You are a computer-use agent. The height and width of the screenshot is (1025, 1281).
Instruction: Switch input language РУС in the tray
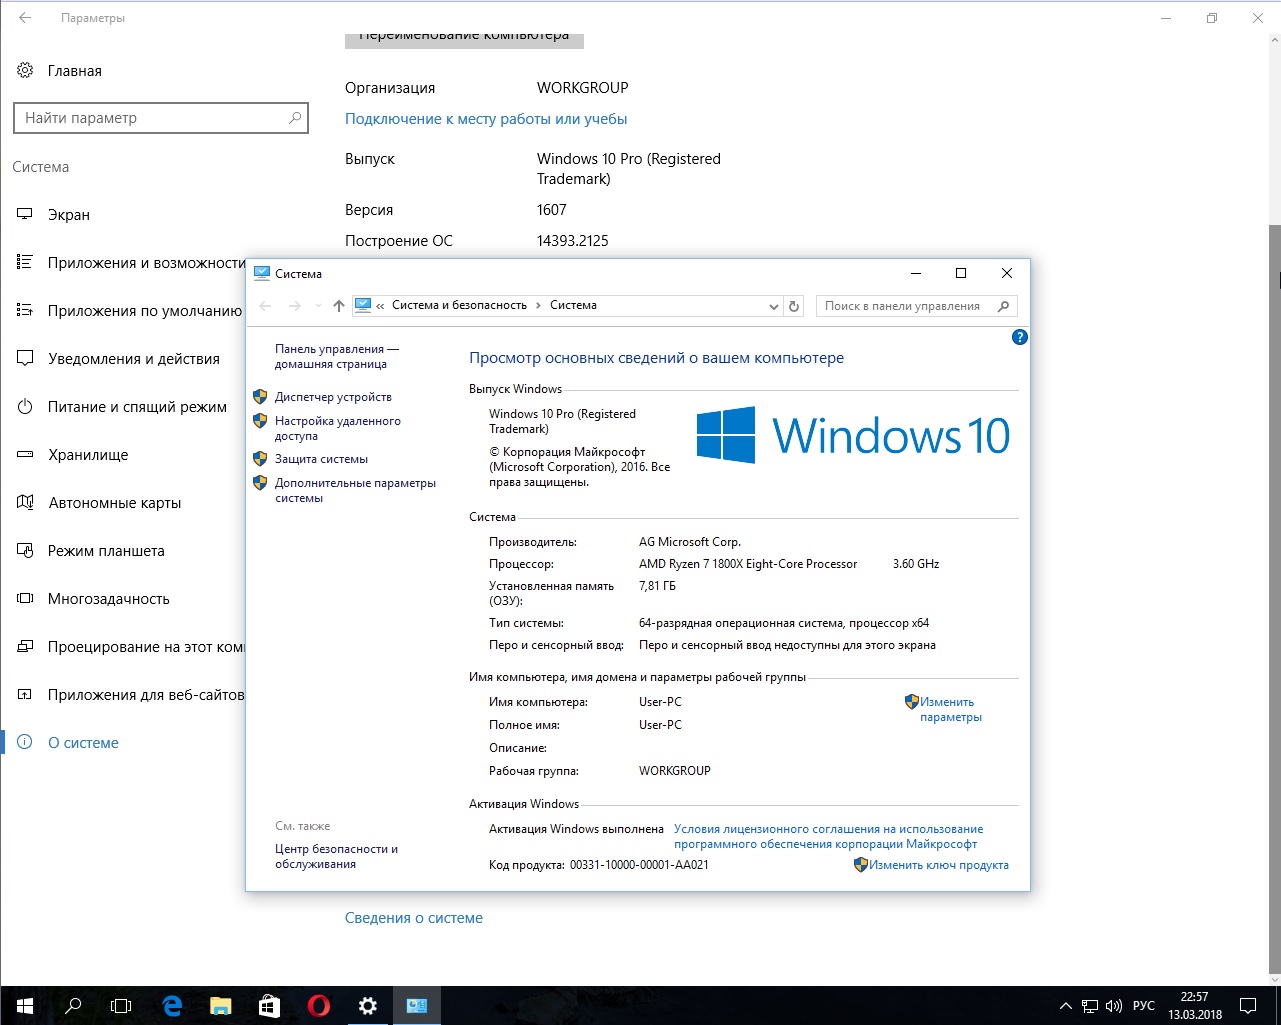(x=1144, y=1005)
